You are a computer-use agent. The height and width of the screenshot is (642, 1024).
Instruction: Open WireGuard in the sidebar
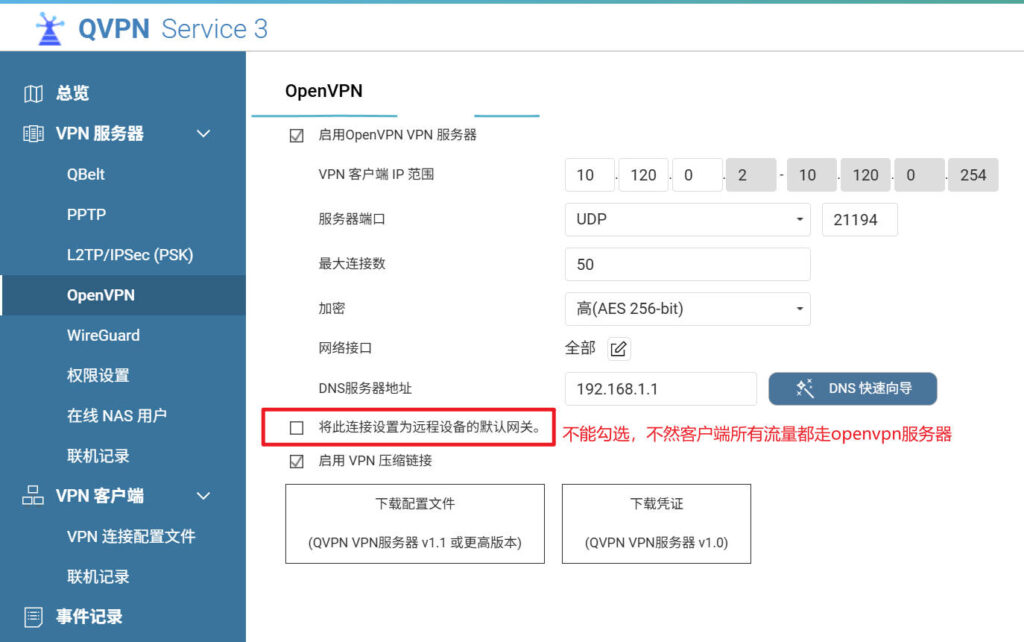tap(103, 335)
